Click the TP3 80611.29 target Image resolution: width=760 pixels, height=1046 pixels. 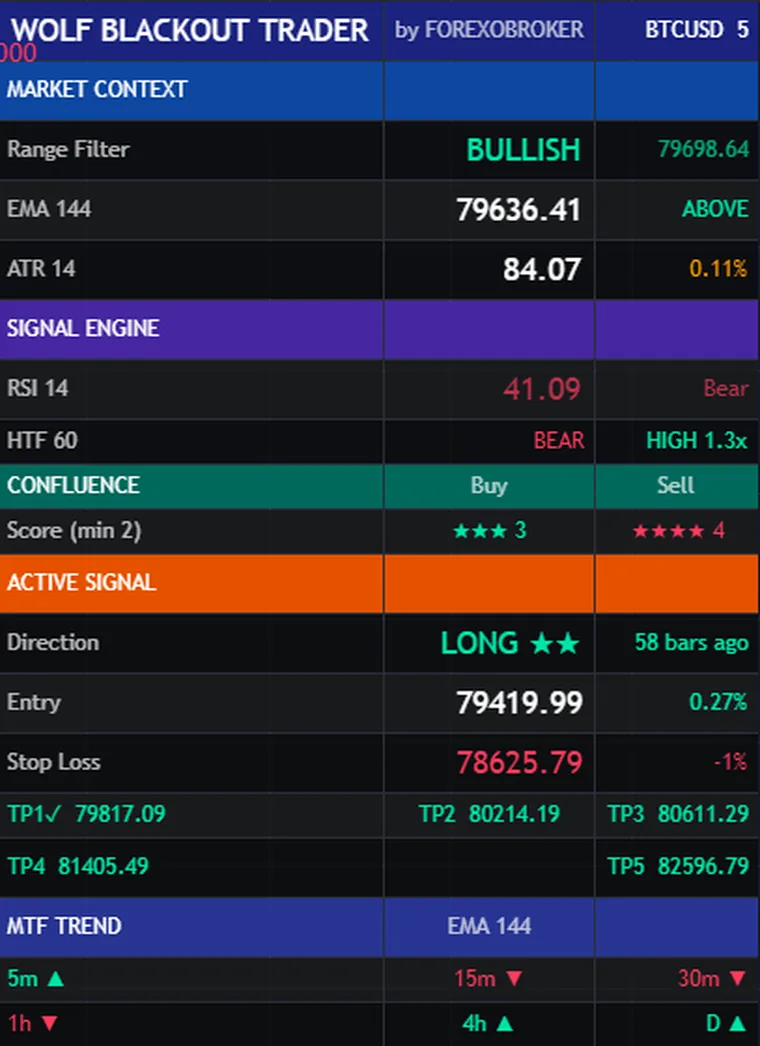678,814
